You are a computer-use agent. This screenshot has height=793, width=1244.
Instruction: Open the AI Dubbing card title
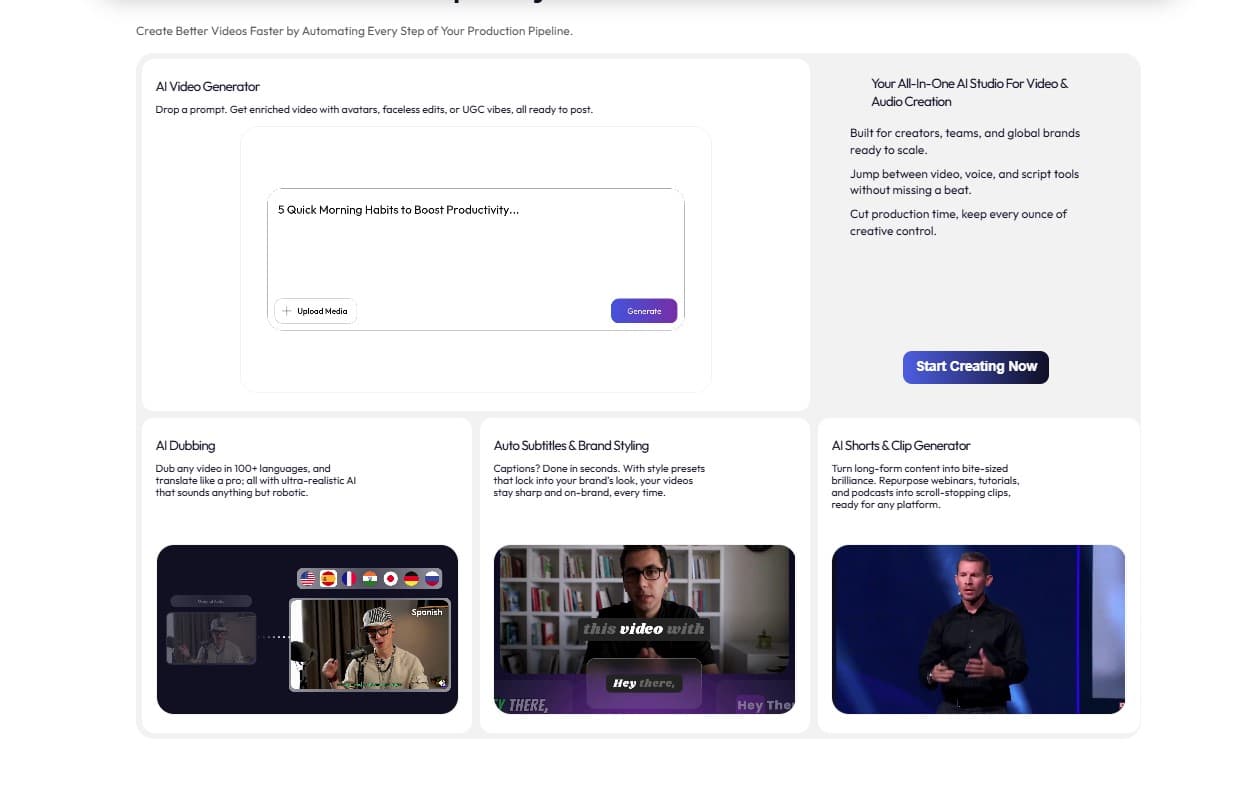pyautogui.click(x=185, y=446)
